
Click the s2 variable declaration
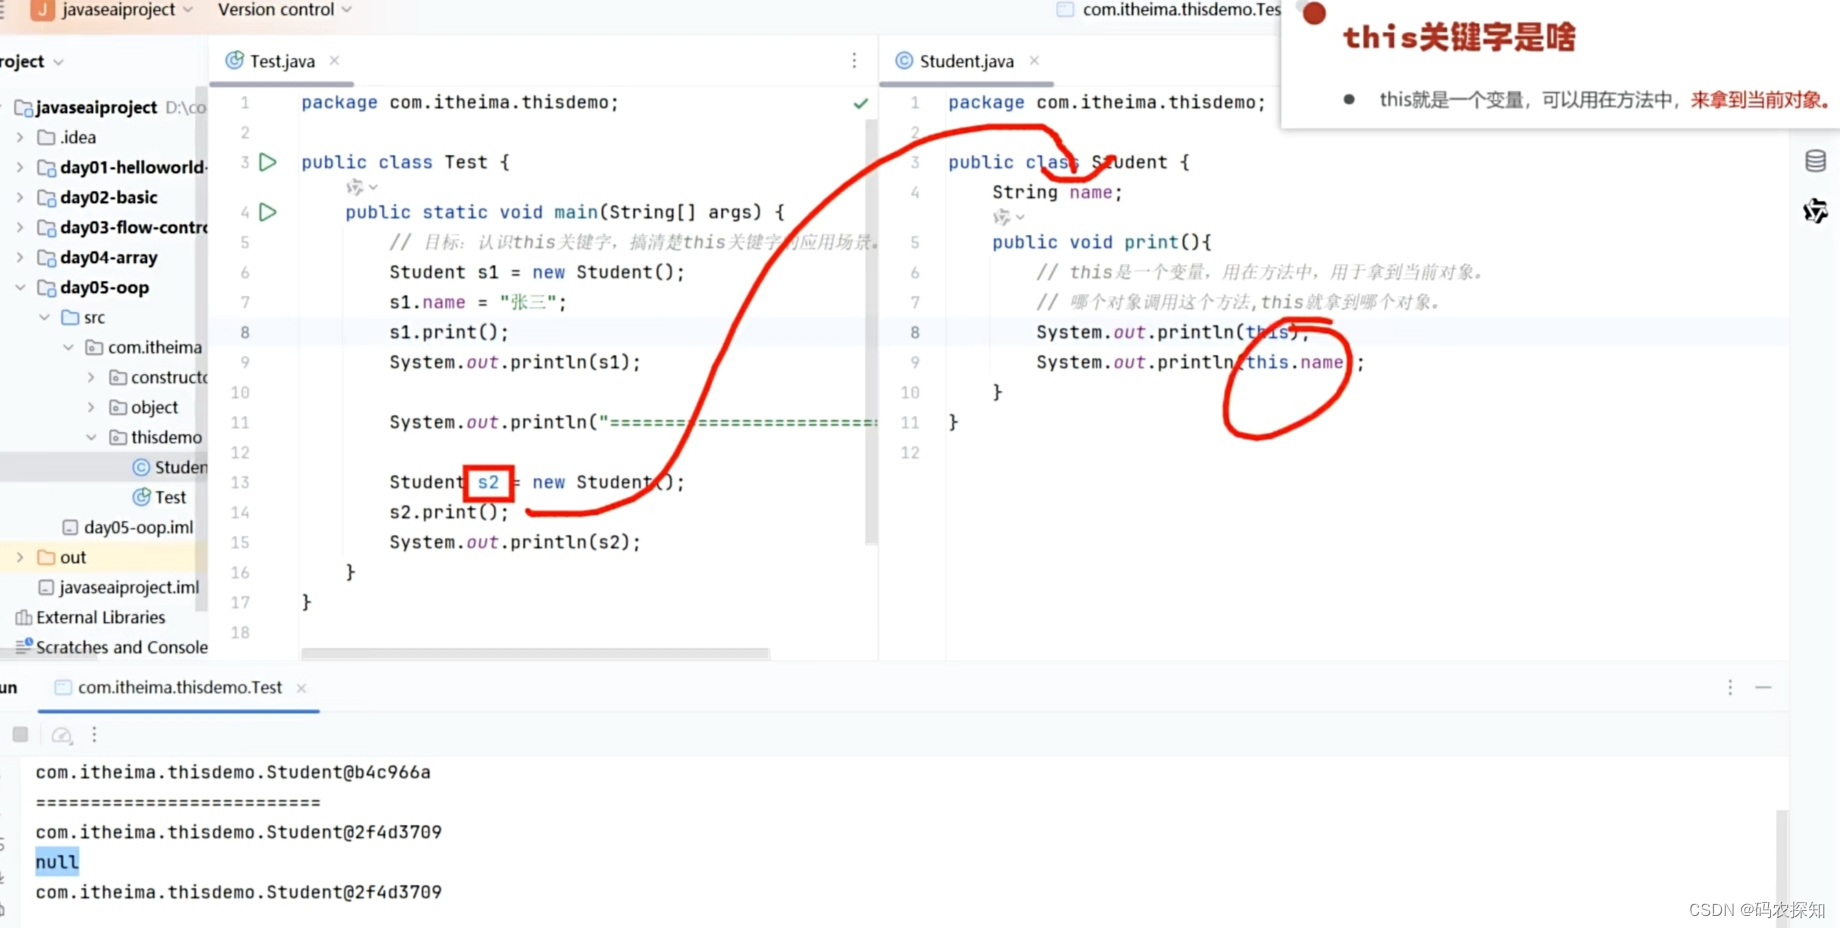coord(488,482)
